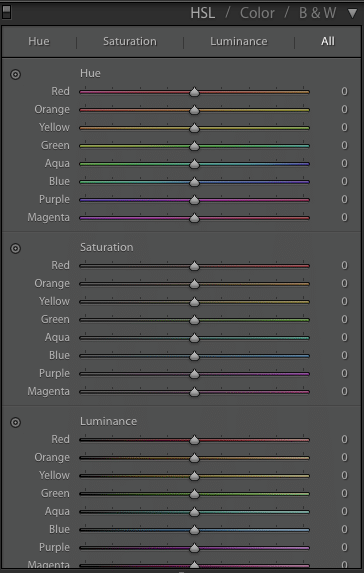Click the Luminance Yellow value field
The image size is (364, 573).
point(344,475)
